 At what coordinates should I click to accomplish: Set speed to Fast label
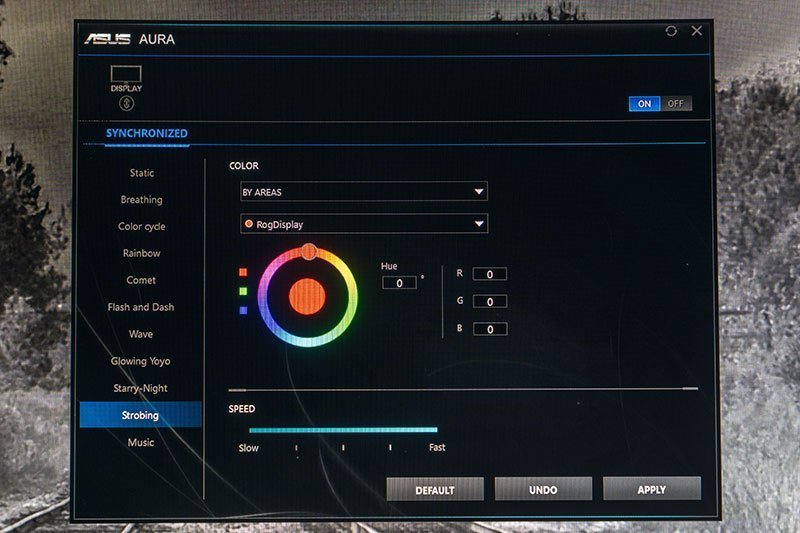click(437, 447)
